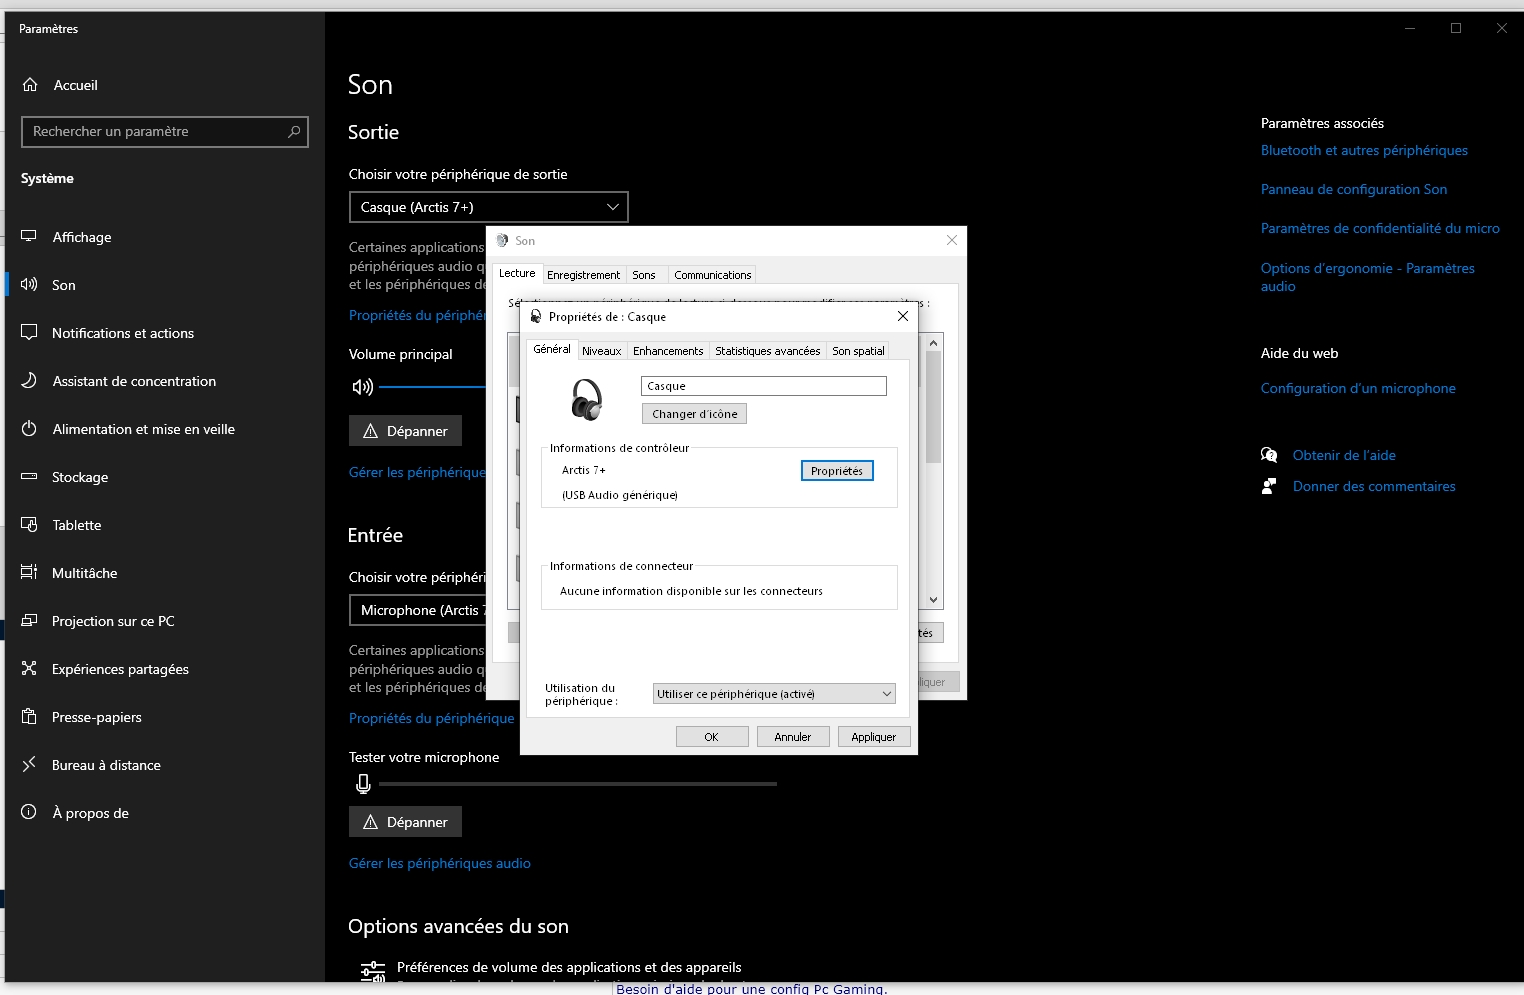Open the Utilisation du périphérique dropdown
The height and width of the screenshot is (995, 1524).
(x=773, y=694)
